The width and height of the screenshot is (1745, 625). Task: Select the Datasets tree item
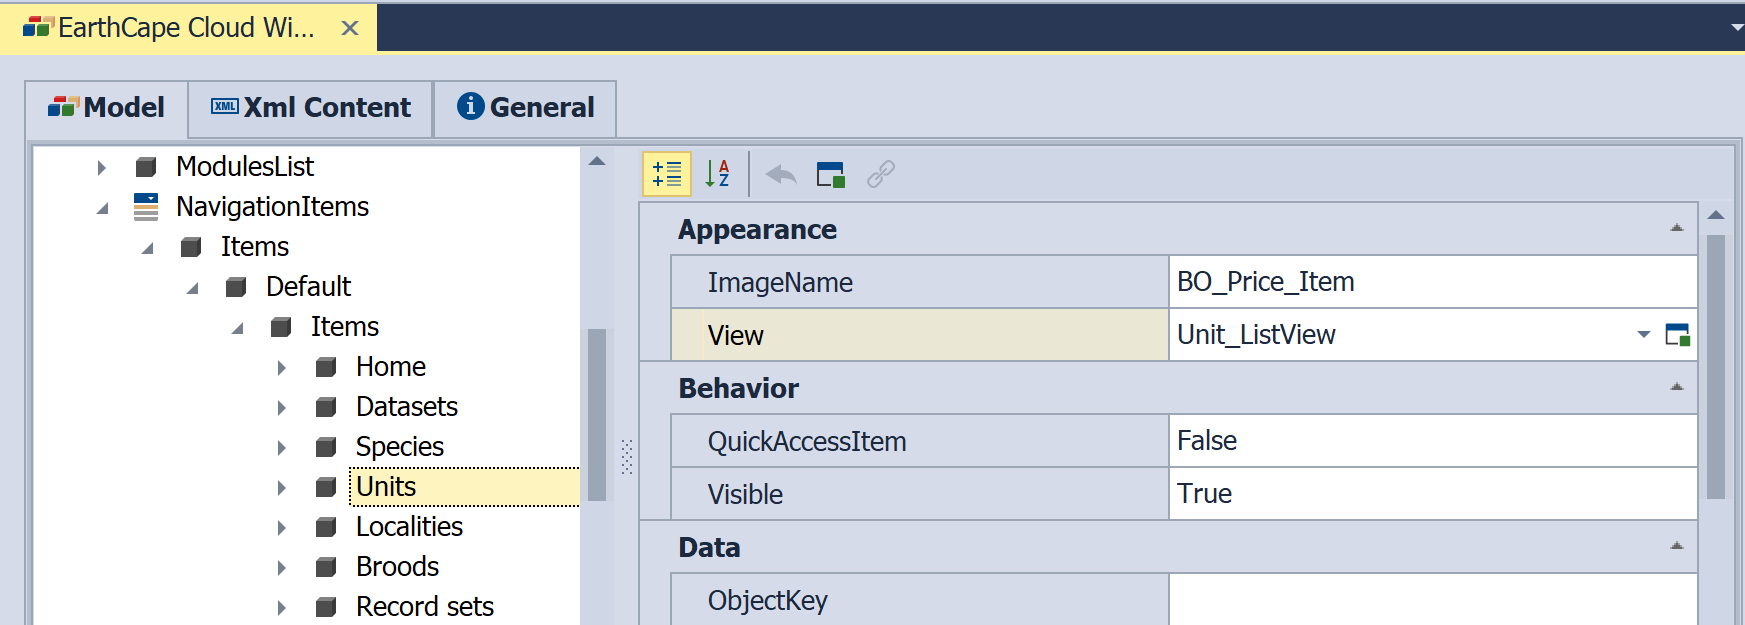(x=407, y=407)
